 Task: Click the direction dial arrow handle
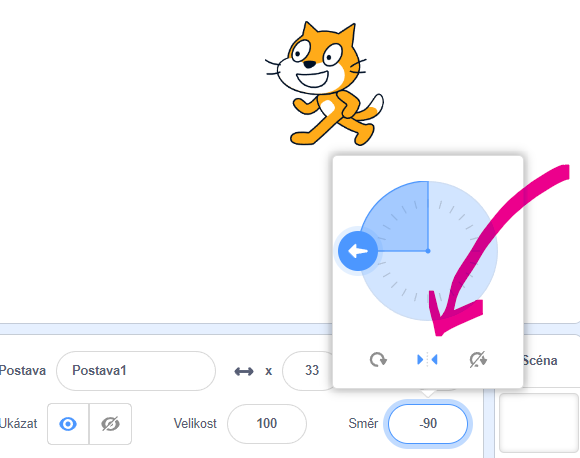pyautogui.click(x=358, y=251)
